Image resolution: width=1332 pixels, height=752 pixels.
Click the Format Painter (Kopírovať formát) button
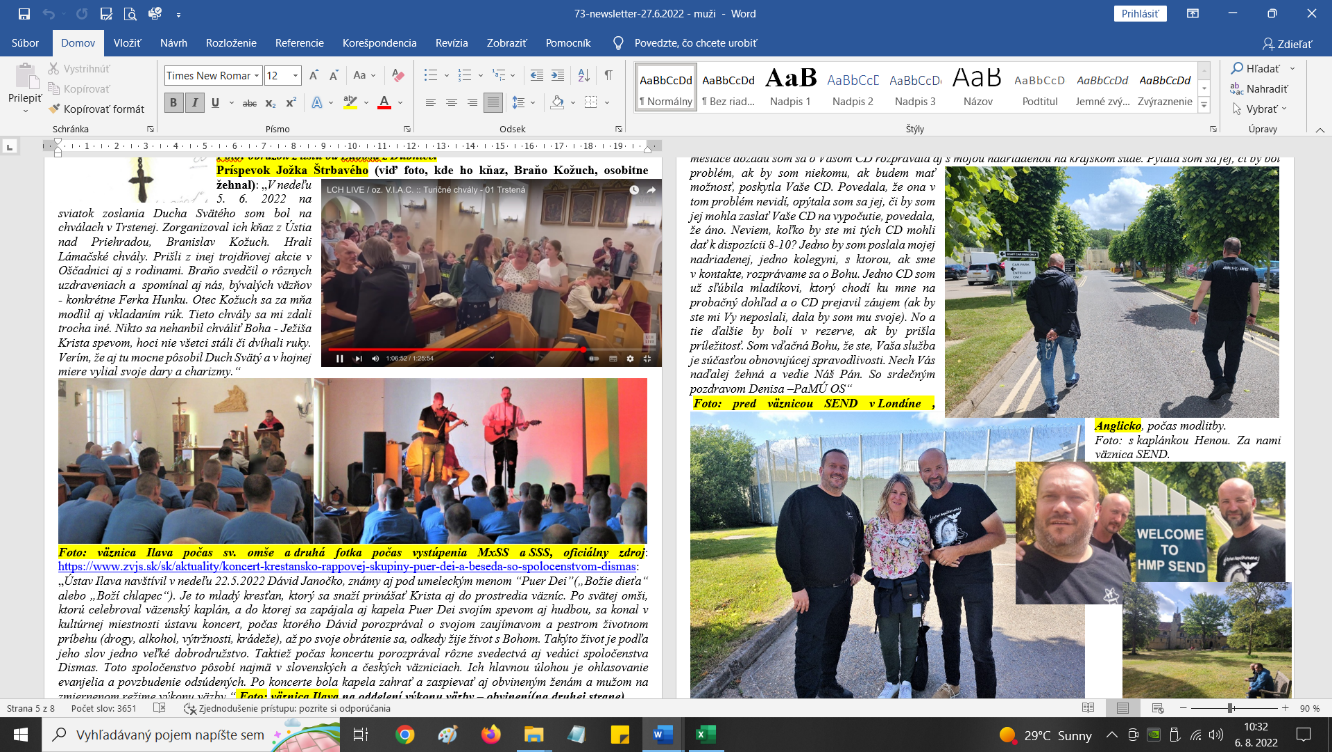[99, 109]
